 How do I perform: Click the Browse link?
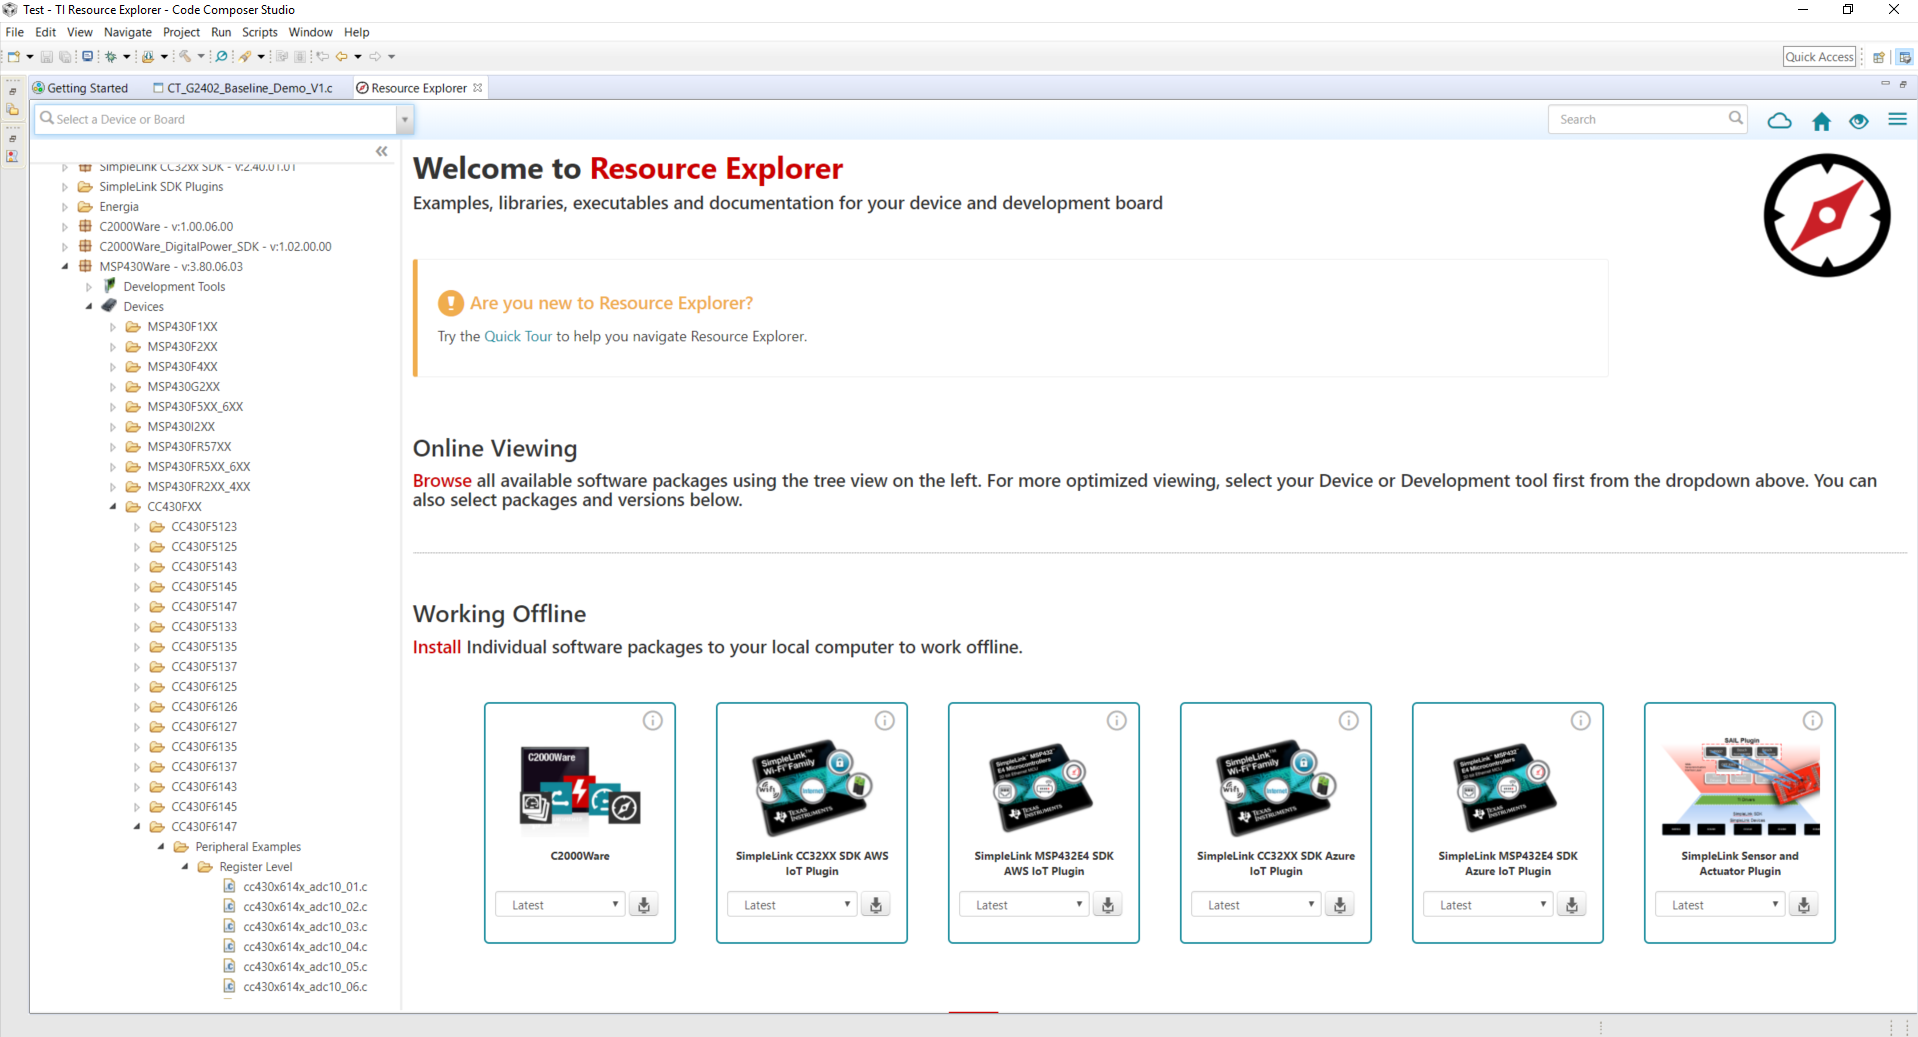[442, 481]
